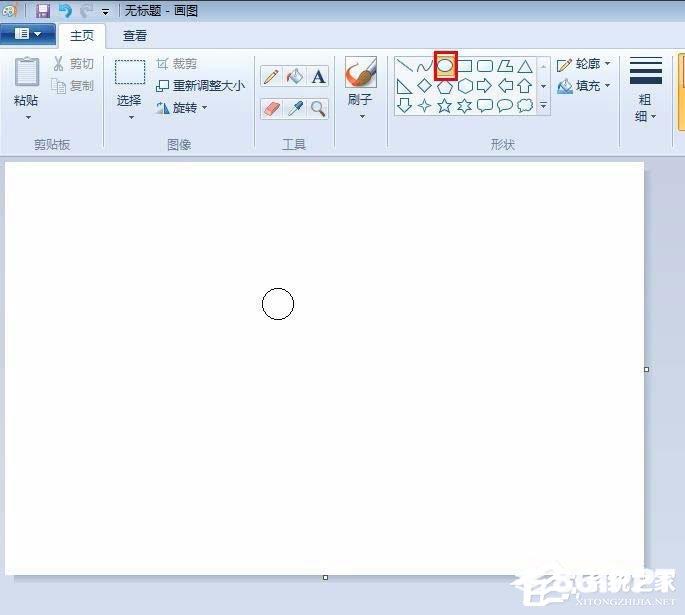Click the Save icon in title bar
Viewport: 685px width, 615px height.
43,10
